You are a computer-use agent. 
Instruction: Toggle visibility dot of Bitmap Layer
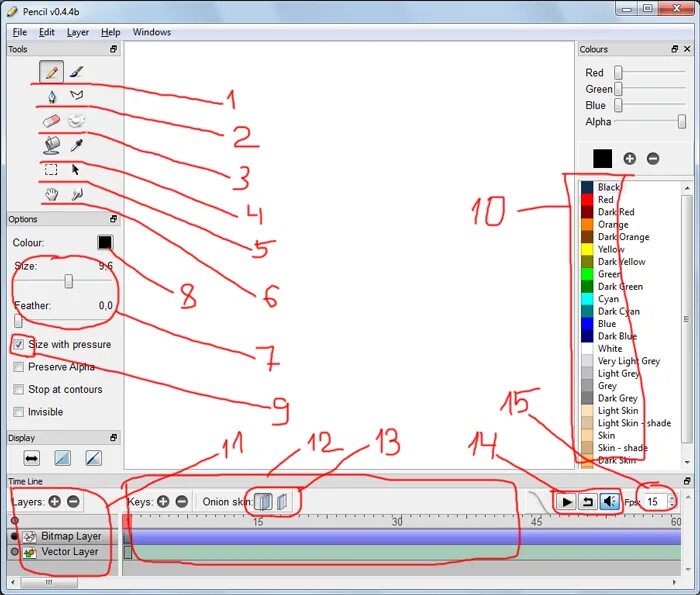(x=14, y=536)
